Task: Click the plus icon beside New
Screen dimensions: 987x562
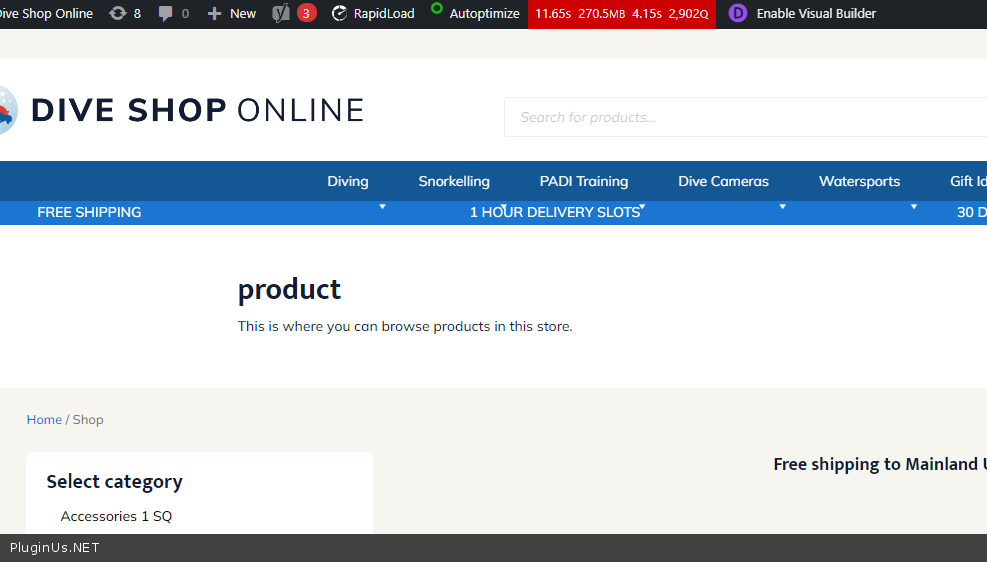Action: [214, 14]
